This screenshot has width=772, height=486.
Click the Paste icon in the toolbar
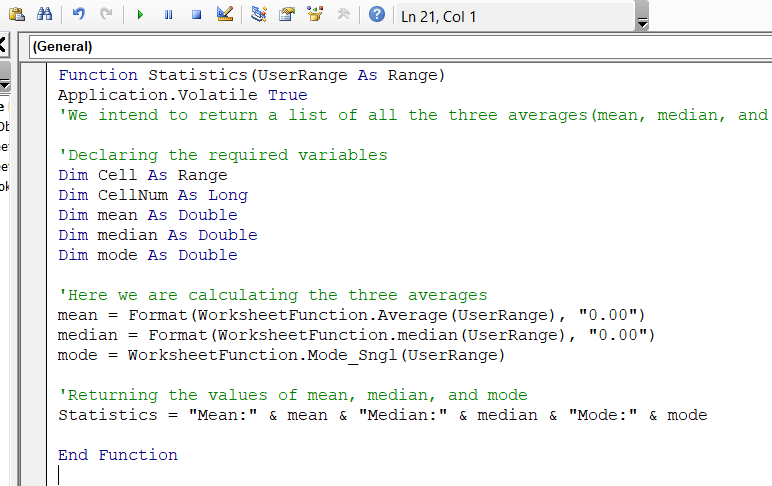pyautogui.click(x=17, y=15)
